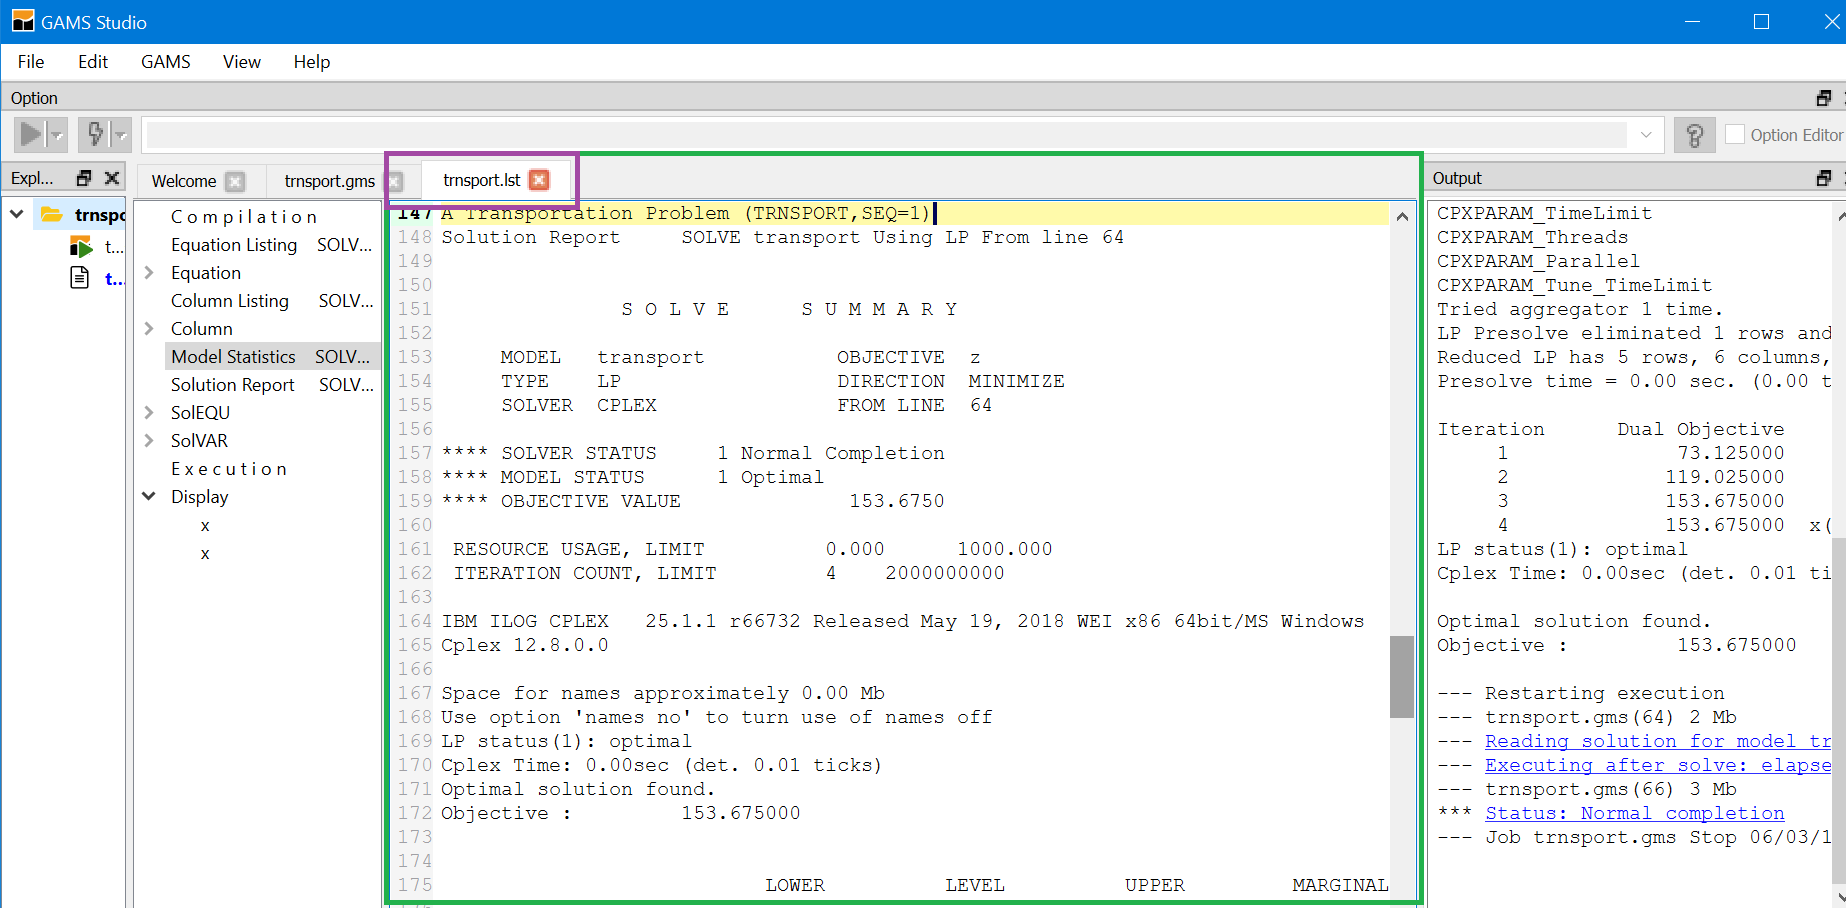Screen dimensions: 1846x908
Task: Float the Output panel
Action: click(1823, 178)
